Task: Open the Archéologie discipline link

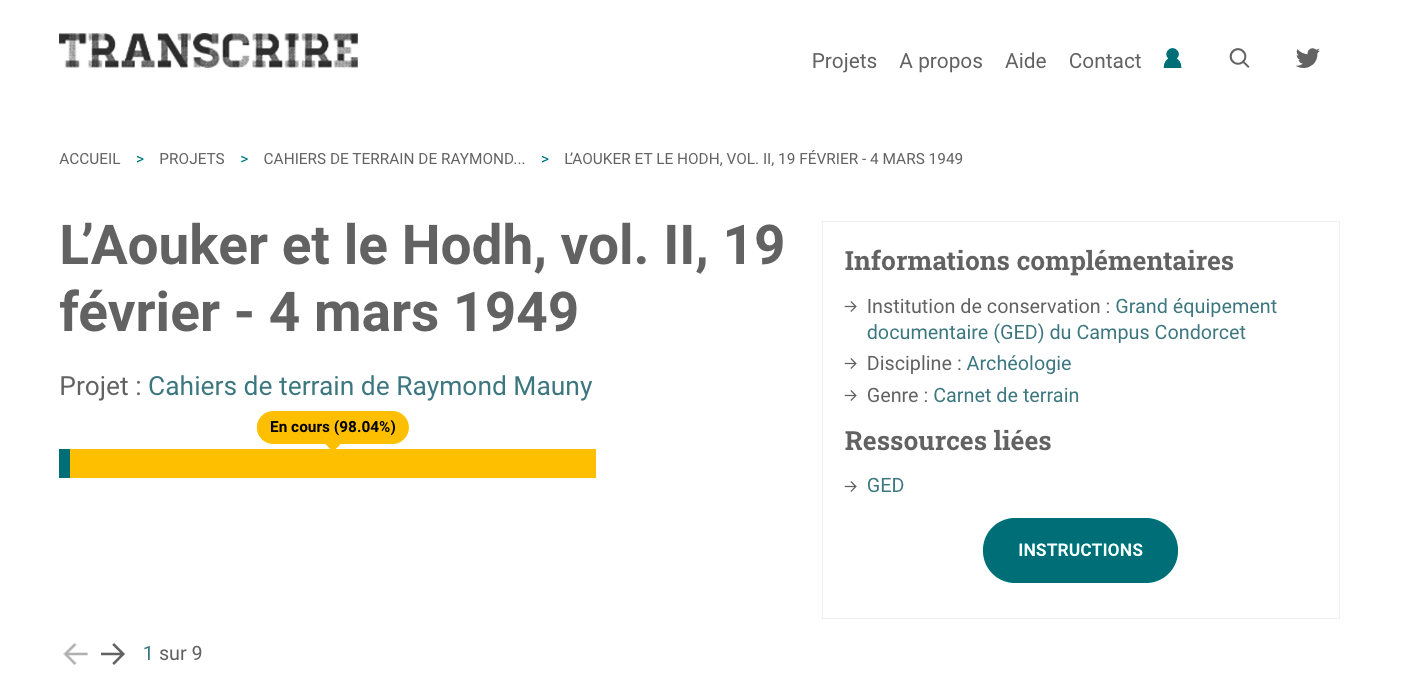Action: click(1019, 363)
